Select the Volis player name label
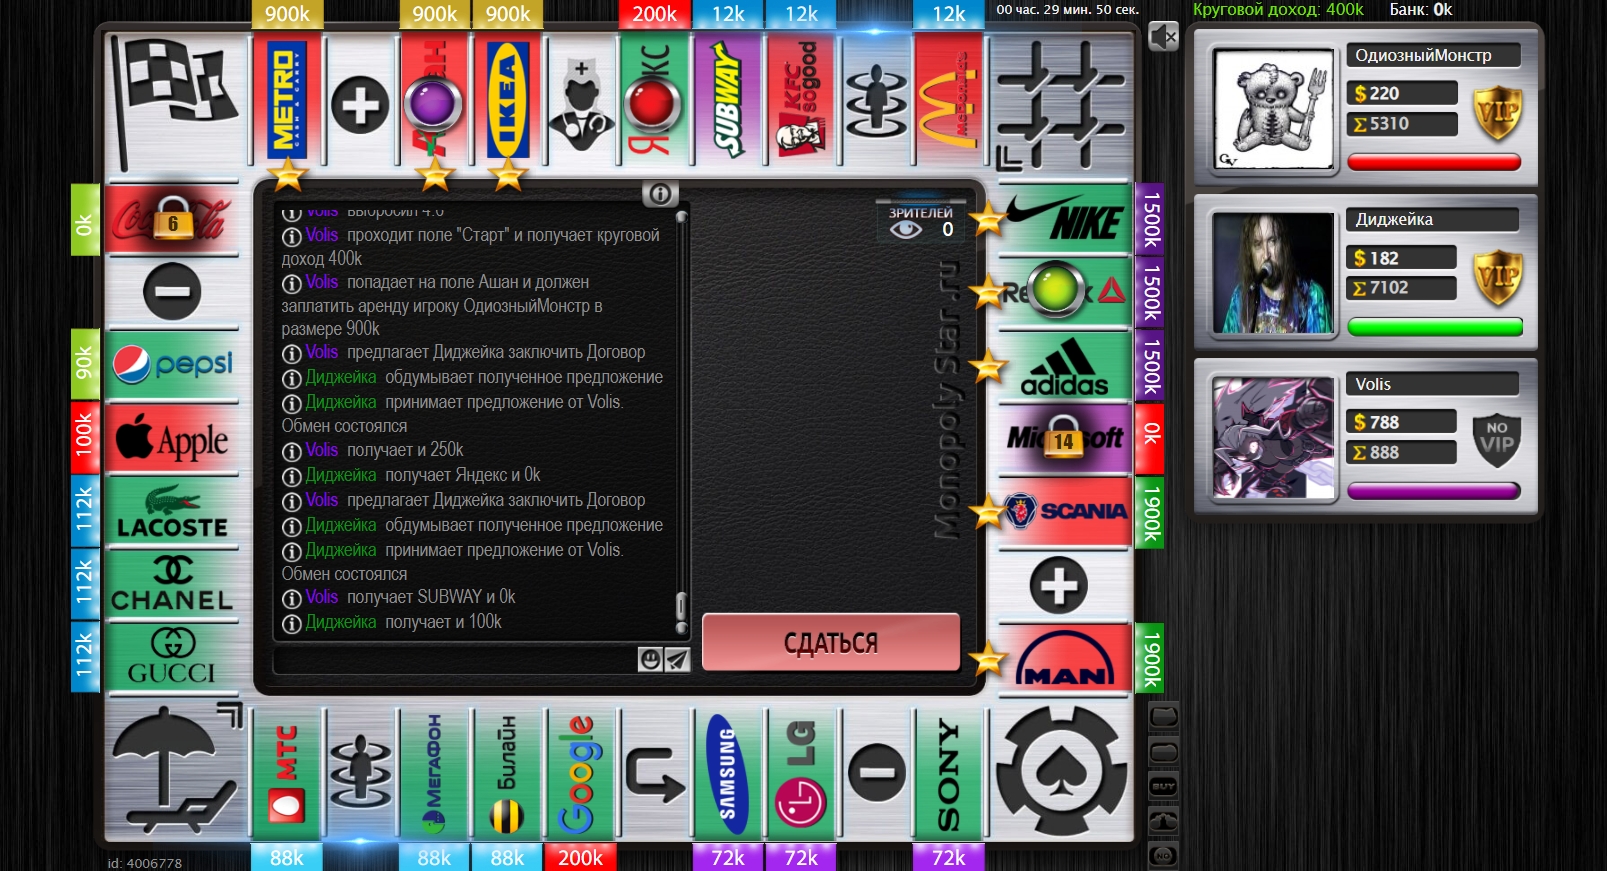1607x871 pixels. click(x=1432, y=385)
